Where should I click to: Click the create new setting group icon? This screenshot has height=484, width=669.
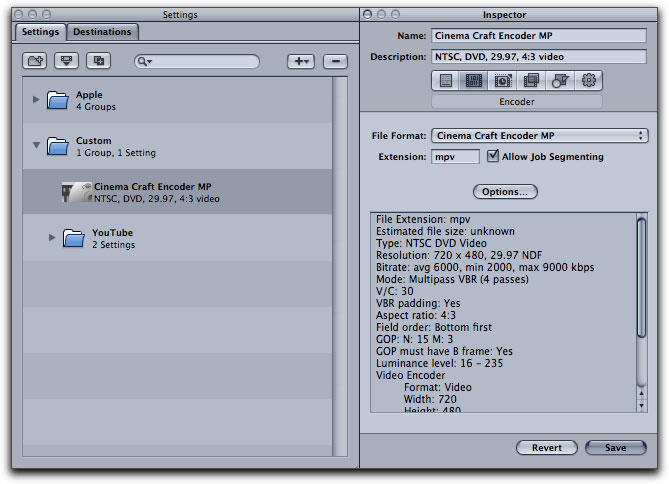tap(35, 61)
